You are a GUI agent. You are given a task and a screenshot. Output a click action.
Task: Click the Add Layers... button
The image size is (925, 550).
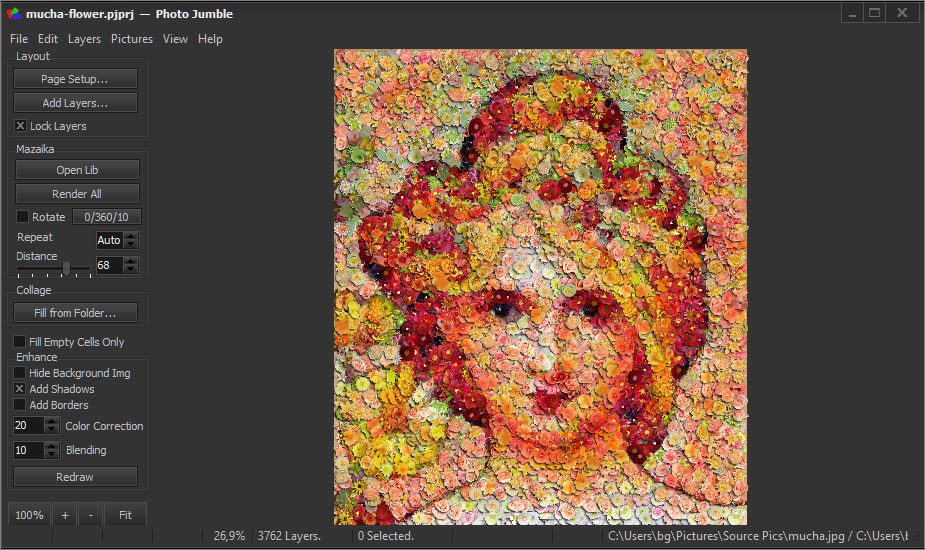(x=75, y=103)
